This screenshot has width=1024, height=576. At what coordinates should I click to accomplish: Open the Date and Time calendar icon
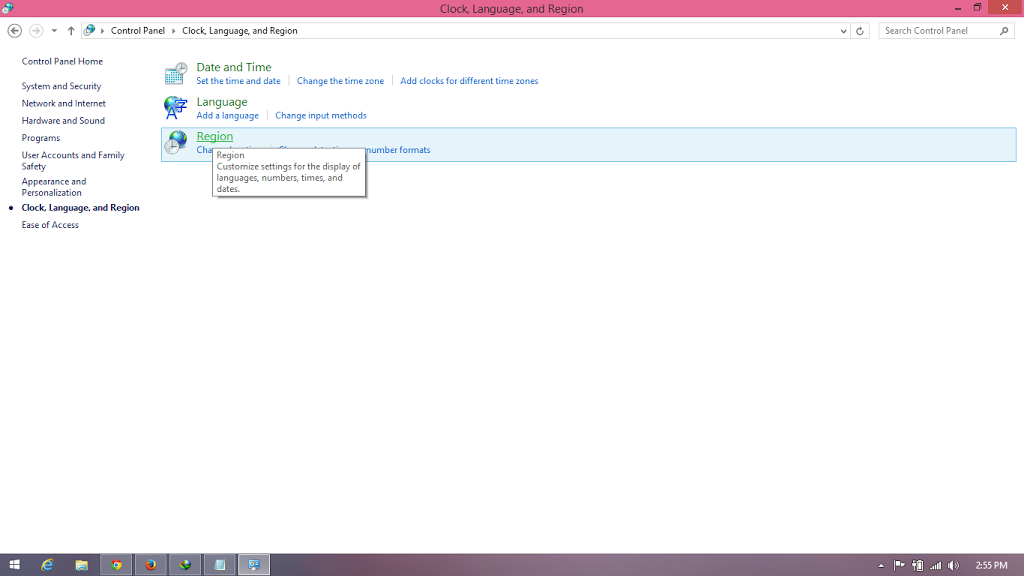pyautogui.click(x=175, y=73)
